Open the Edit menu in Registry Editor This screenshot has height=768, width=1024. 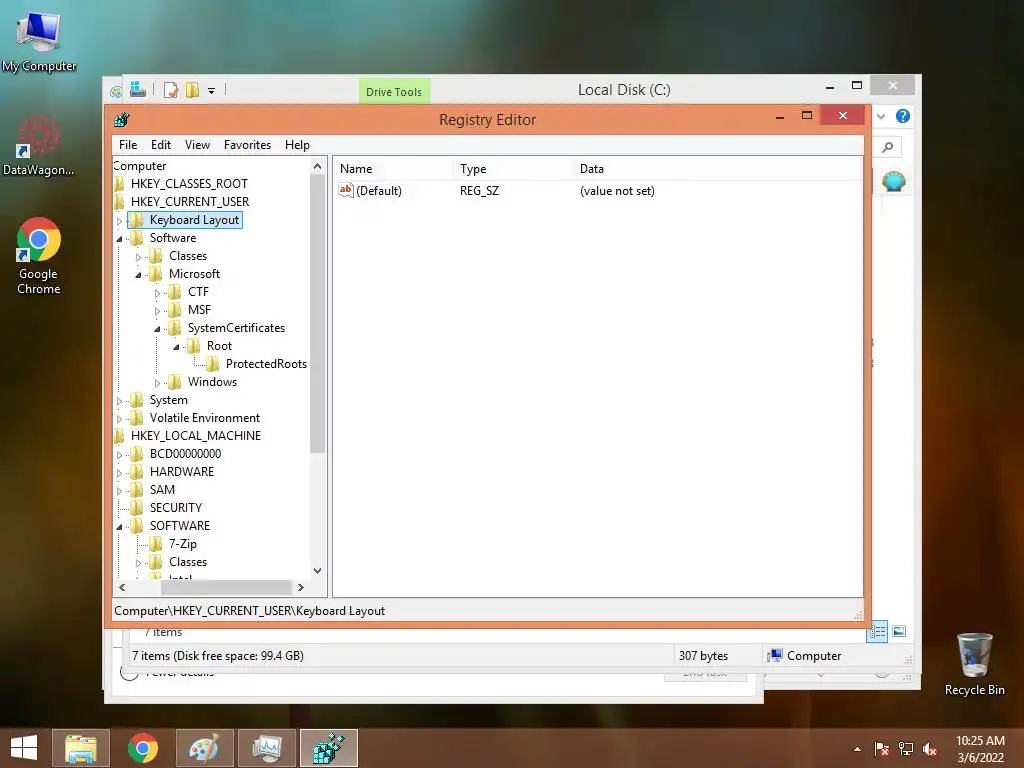coord(161,145)
